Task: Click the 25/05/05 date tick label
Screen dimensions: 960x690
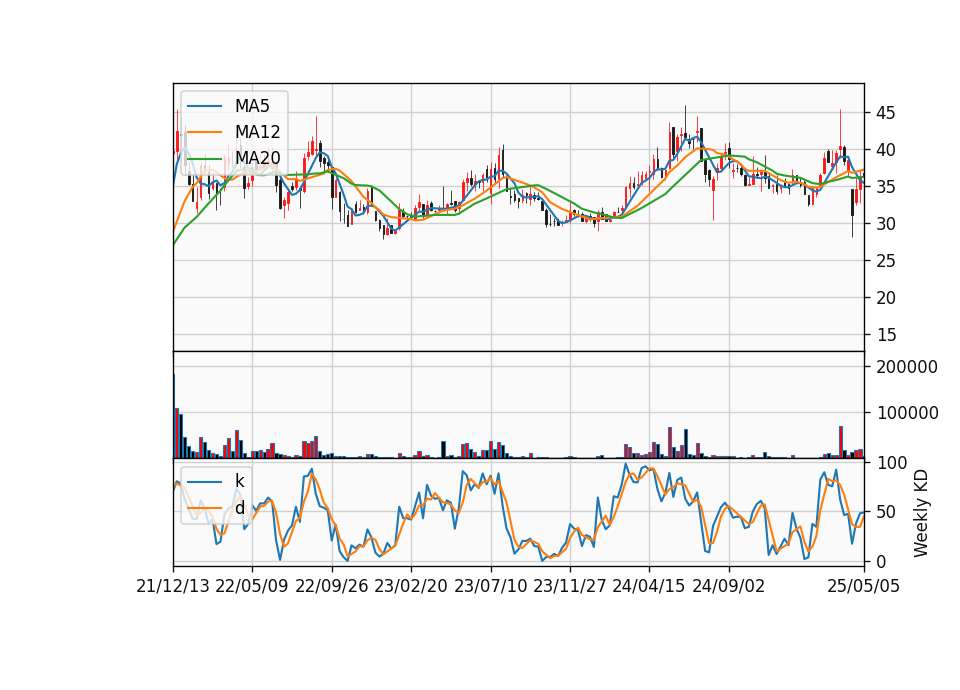Action: (864, 586)
